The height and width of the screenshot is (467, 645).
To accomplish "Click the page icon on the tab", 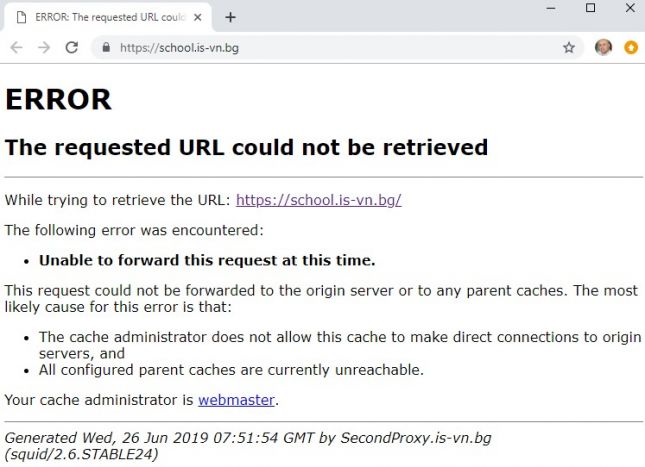I will 21,17.
